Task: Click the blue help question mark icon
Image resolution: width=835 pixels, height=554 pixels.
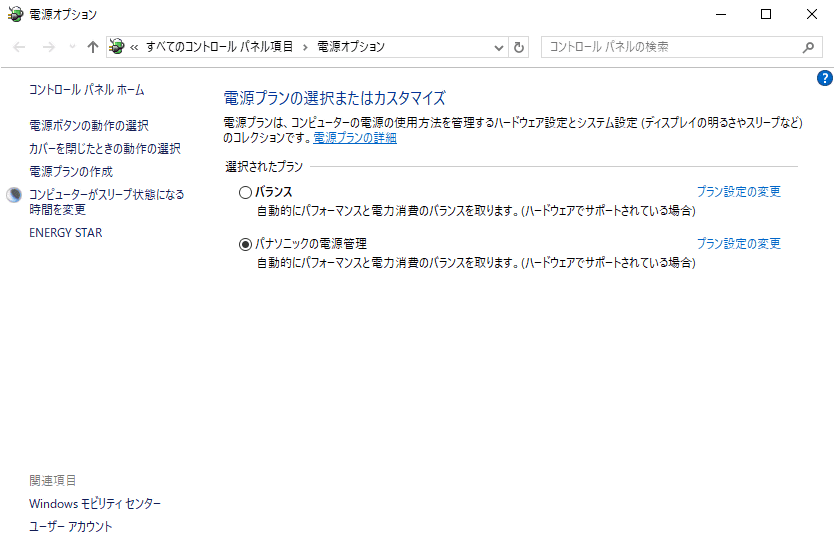Action: point(825,78)
